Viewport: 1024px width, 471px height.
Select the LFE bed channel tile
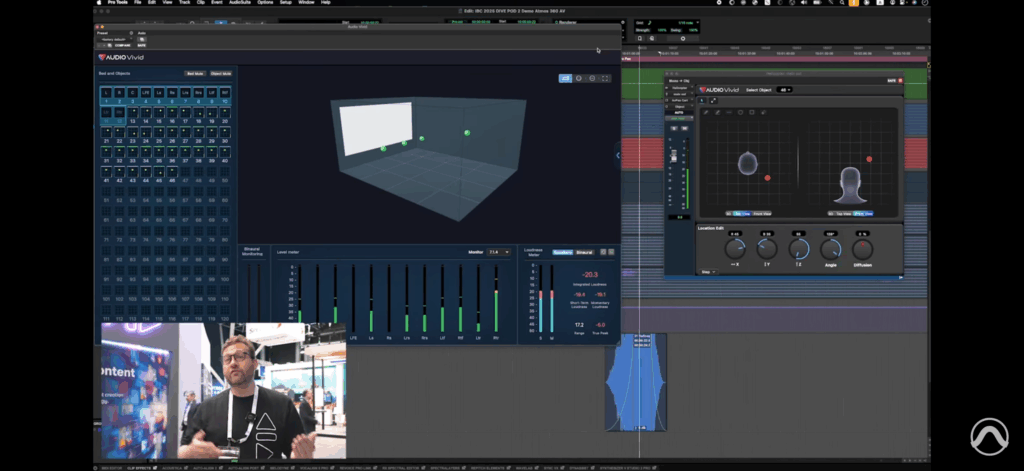click(x=146, y=93)
